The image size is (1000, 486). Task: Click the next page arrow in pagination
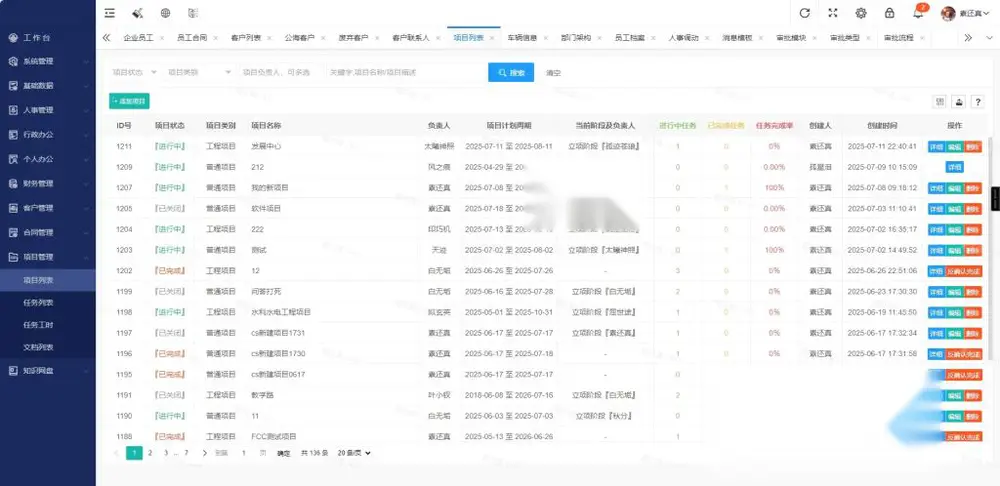[204, 453]
